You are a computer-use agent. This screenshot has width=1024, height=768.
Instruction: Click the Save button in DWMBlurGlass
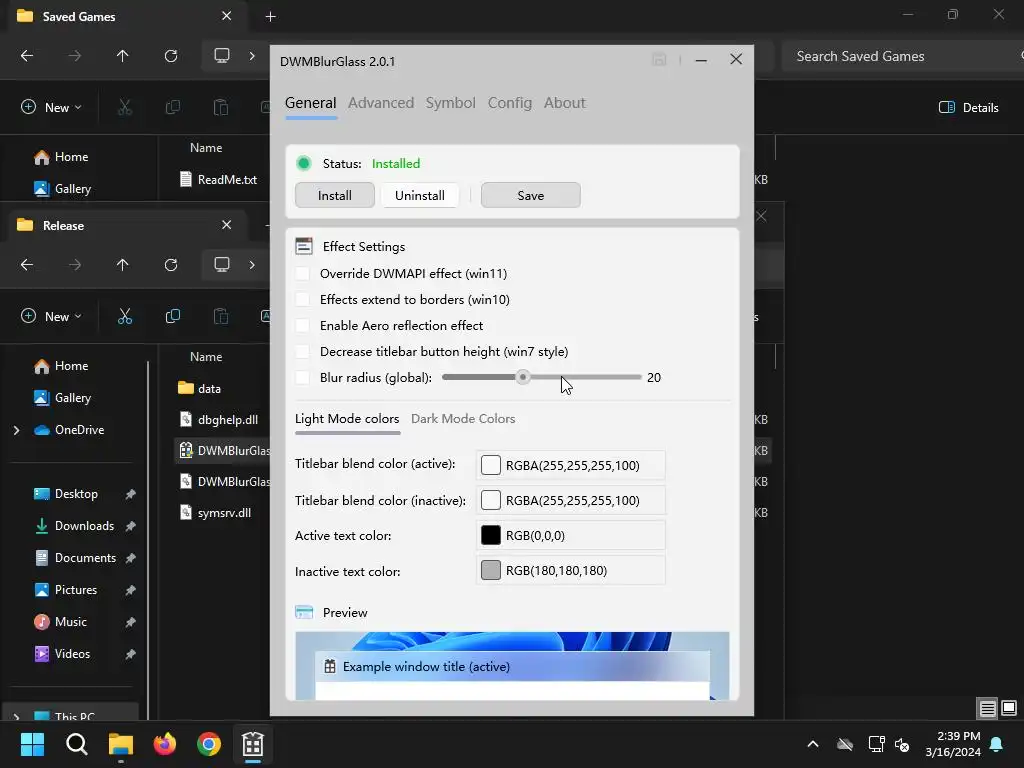pyautogui.click(x=530, y=195)
